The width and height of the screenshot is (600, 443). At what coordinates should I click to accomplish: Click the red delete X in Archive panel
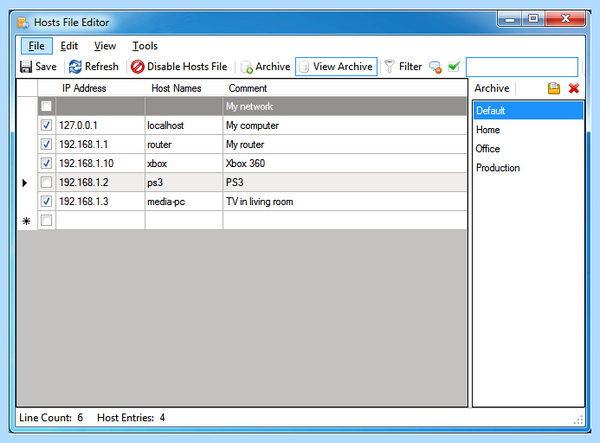[x=574, y=88]
